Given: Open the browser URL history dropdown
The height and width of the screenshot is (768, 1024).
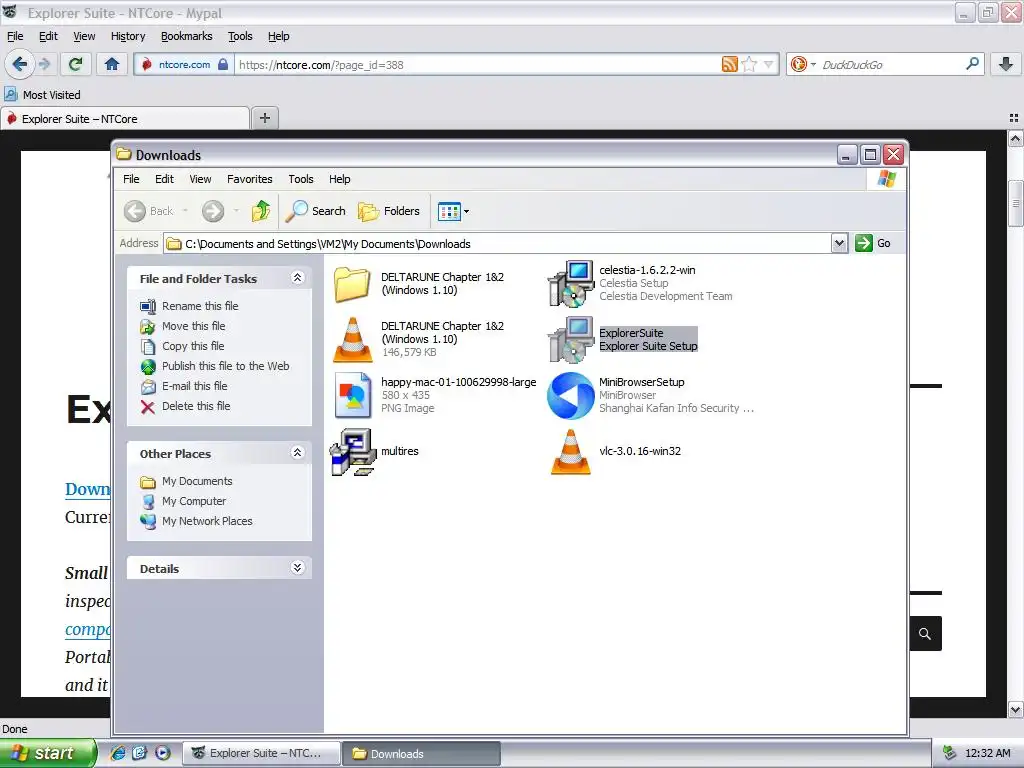Looking at the screenshot, I should click(769, 64).
